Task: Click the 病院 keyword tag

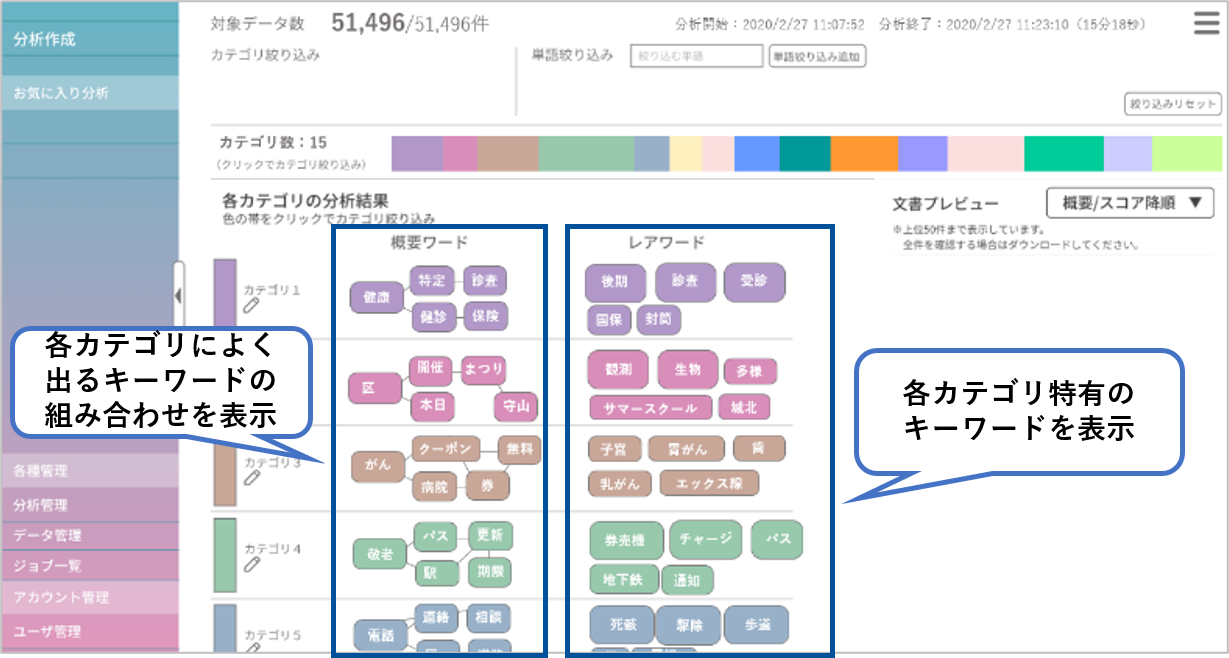Action: coord(435,487)
